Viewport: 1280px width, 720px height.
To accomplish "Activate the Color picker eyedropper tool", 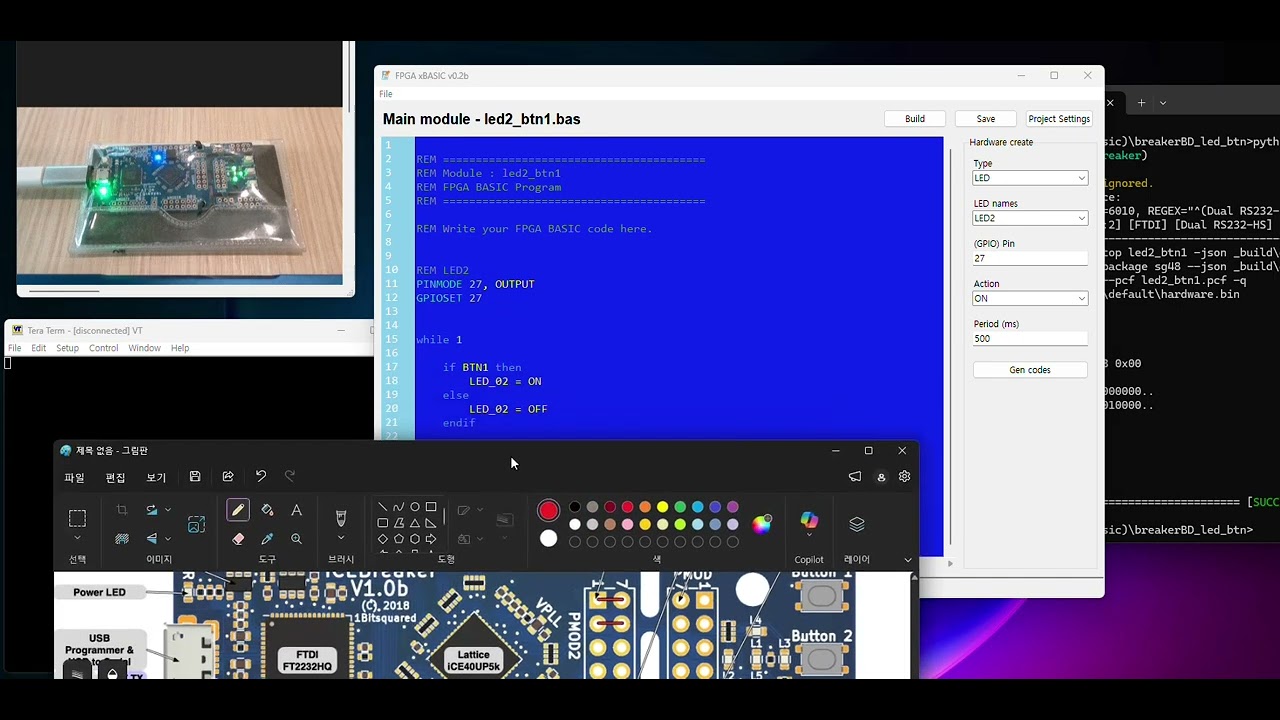I will tap(267, 539).
